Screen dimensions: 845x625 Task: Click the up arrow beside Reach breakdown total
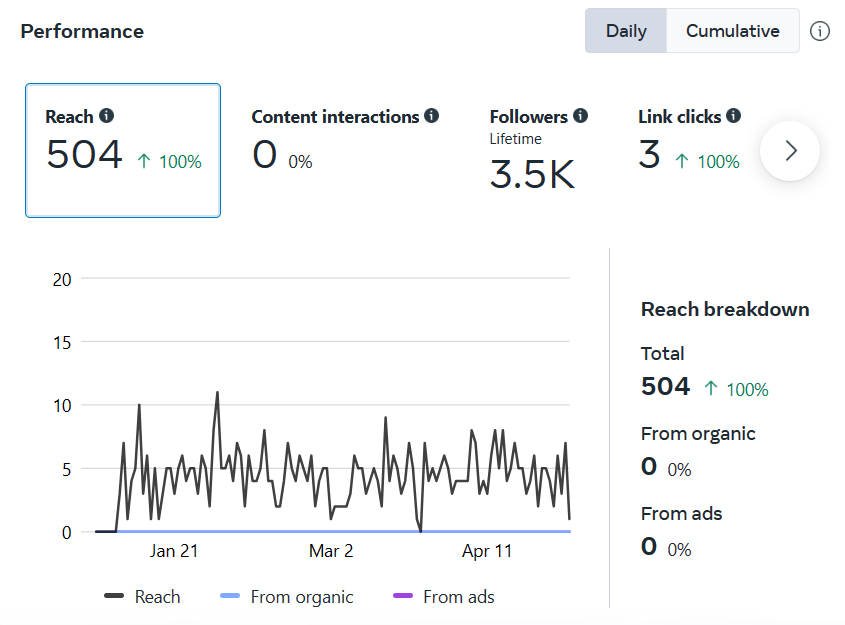click(711, 388)
